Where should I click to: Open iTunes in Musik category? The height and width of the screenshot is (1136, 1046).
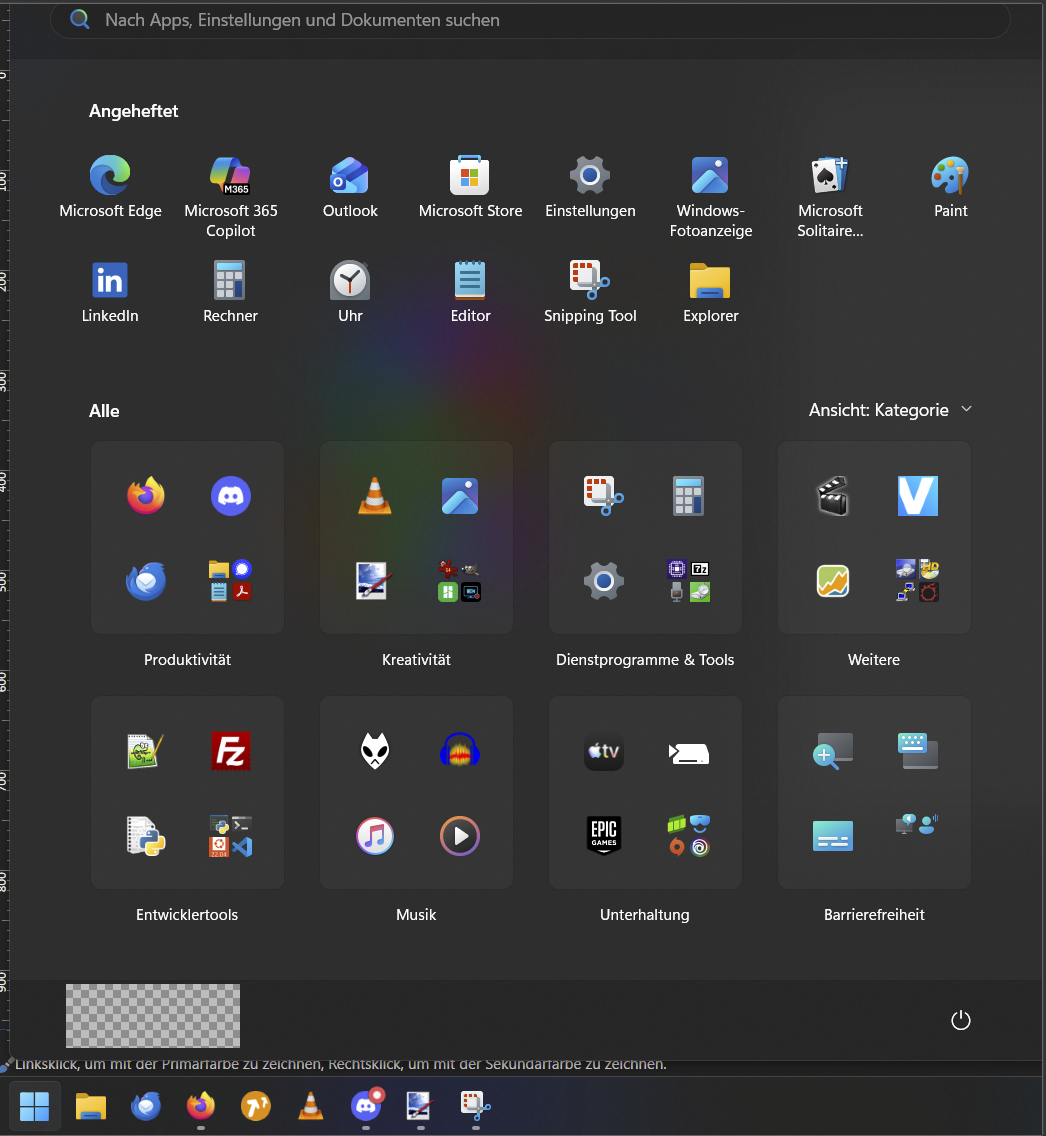(x=375, y=836)
